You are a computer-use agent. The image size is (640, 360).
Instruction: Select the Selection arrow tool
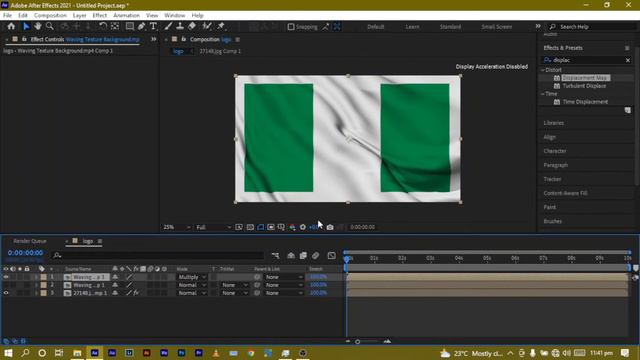[26, 26]
